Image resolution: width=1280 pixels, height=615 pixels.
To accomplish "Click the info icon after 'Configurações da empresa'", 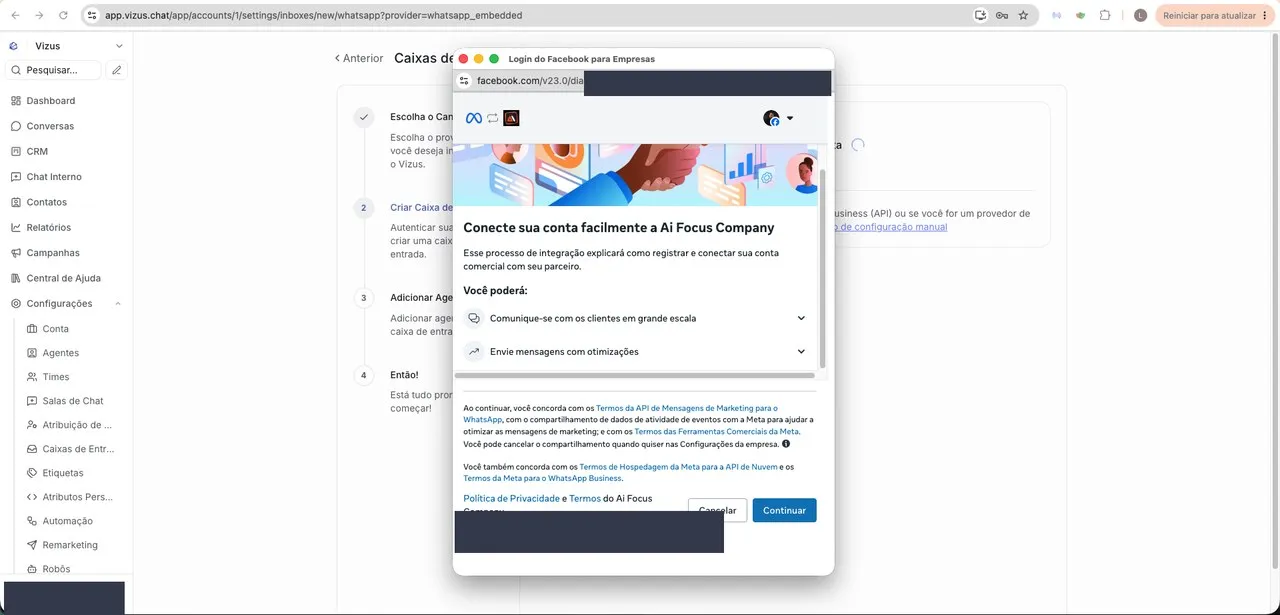I will 786,444.
